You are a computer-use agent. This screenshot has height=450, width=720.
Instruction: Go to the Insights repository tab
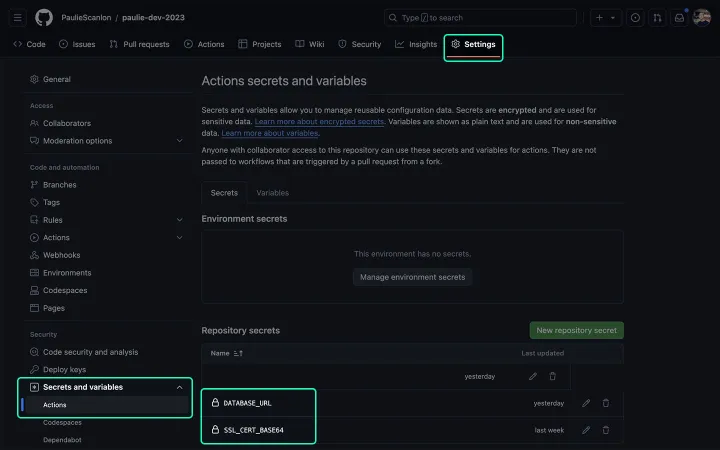pyautogui.click(x=416, y=44)
